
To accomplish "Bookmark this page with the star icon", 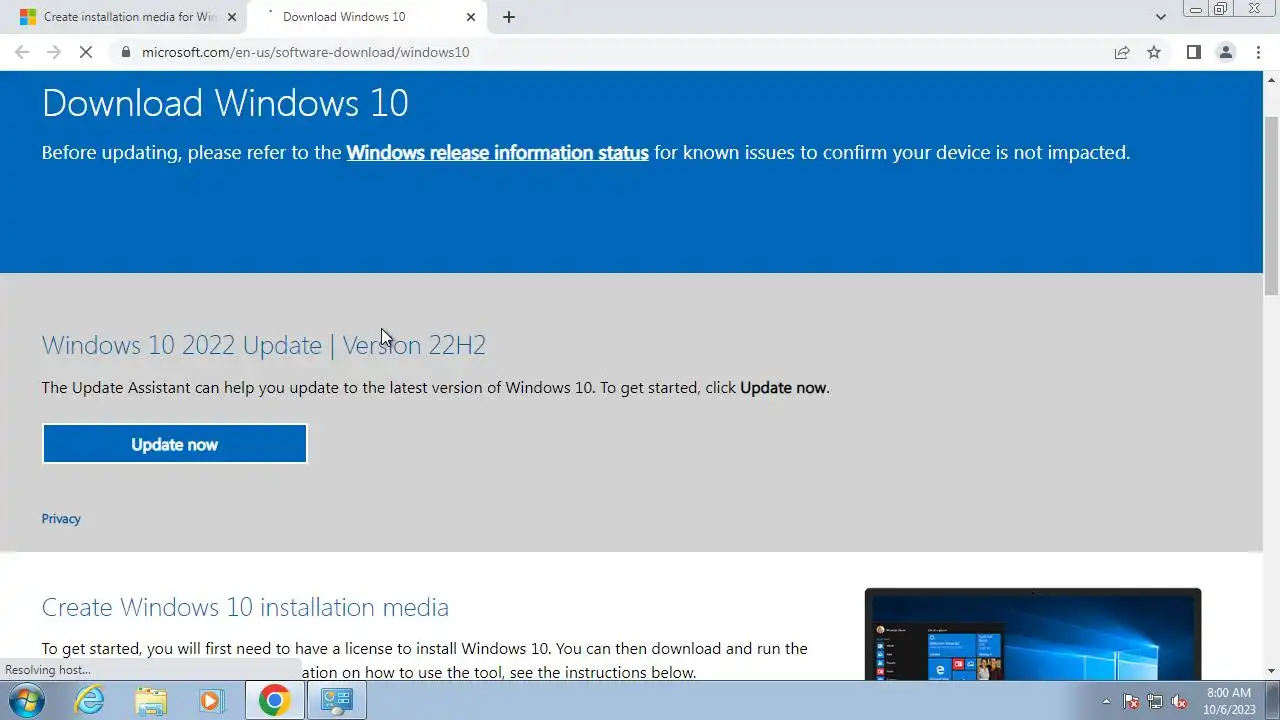I will click(1154, 52).
